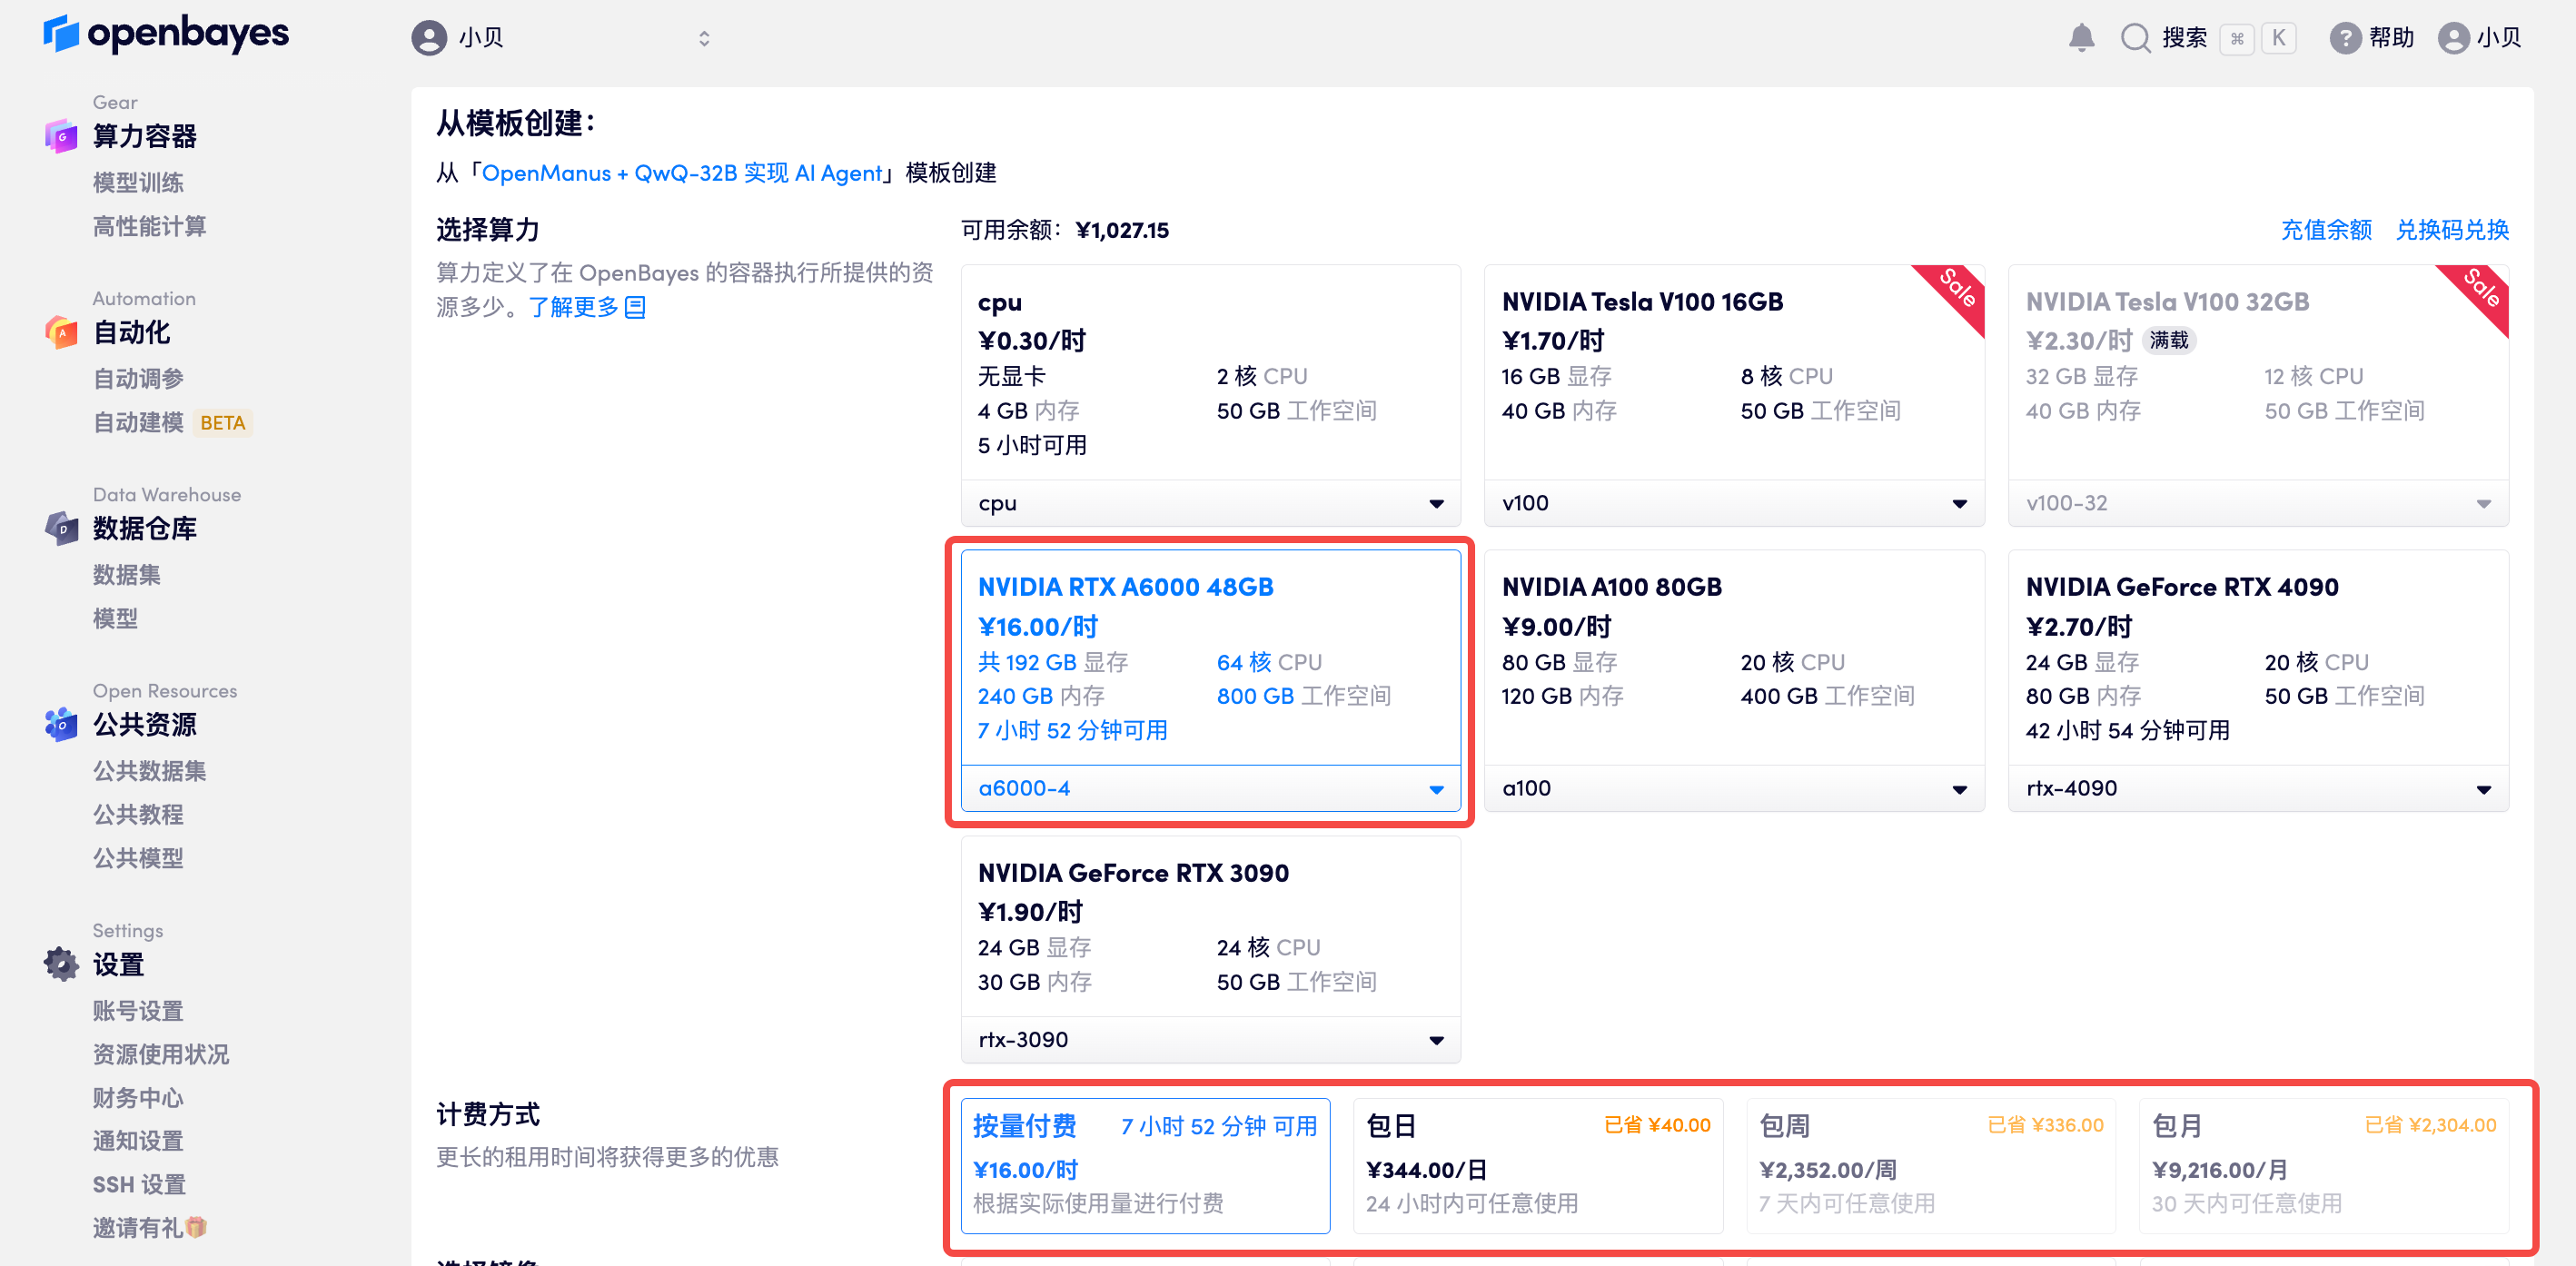Open the notifications bell
The height and width of the screenshot is (1266, 2576).
click(x=2081, y=38)
